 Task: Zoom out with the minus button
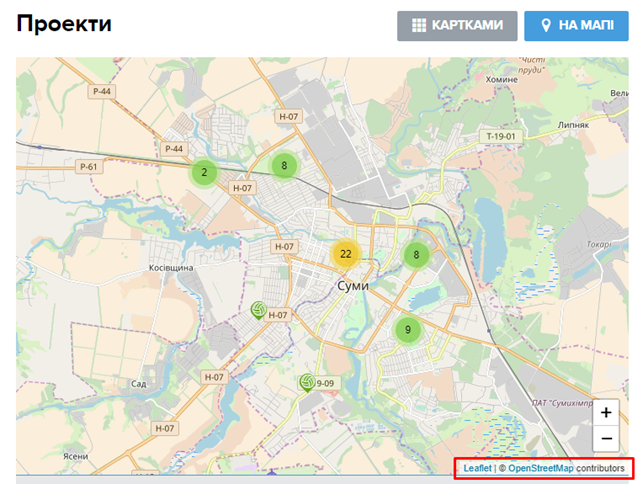point(606,438)
